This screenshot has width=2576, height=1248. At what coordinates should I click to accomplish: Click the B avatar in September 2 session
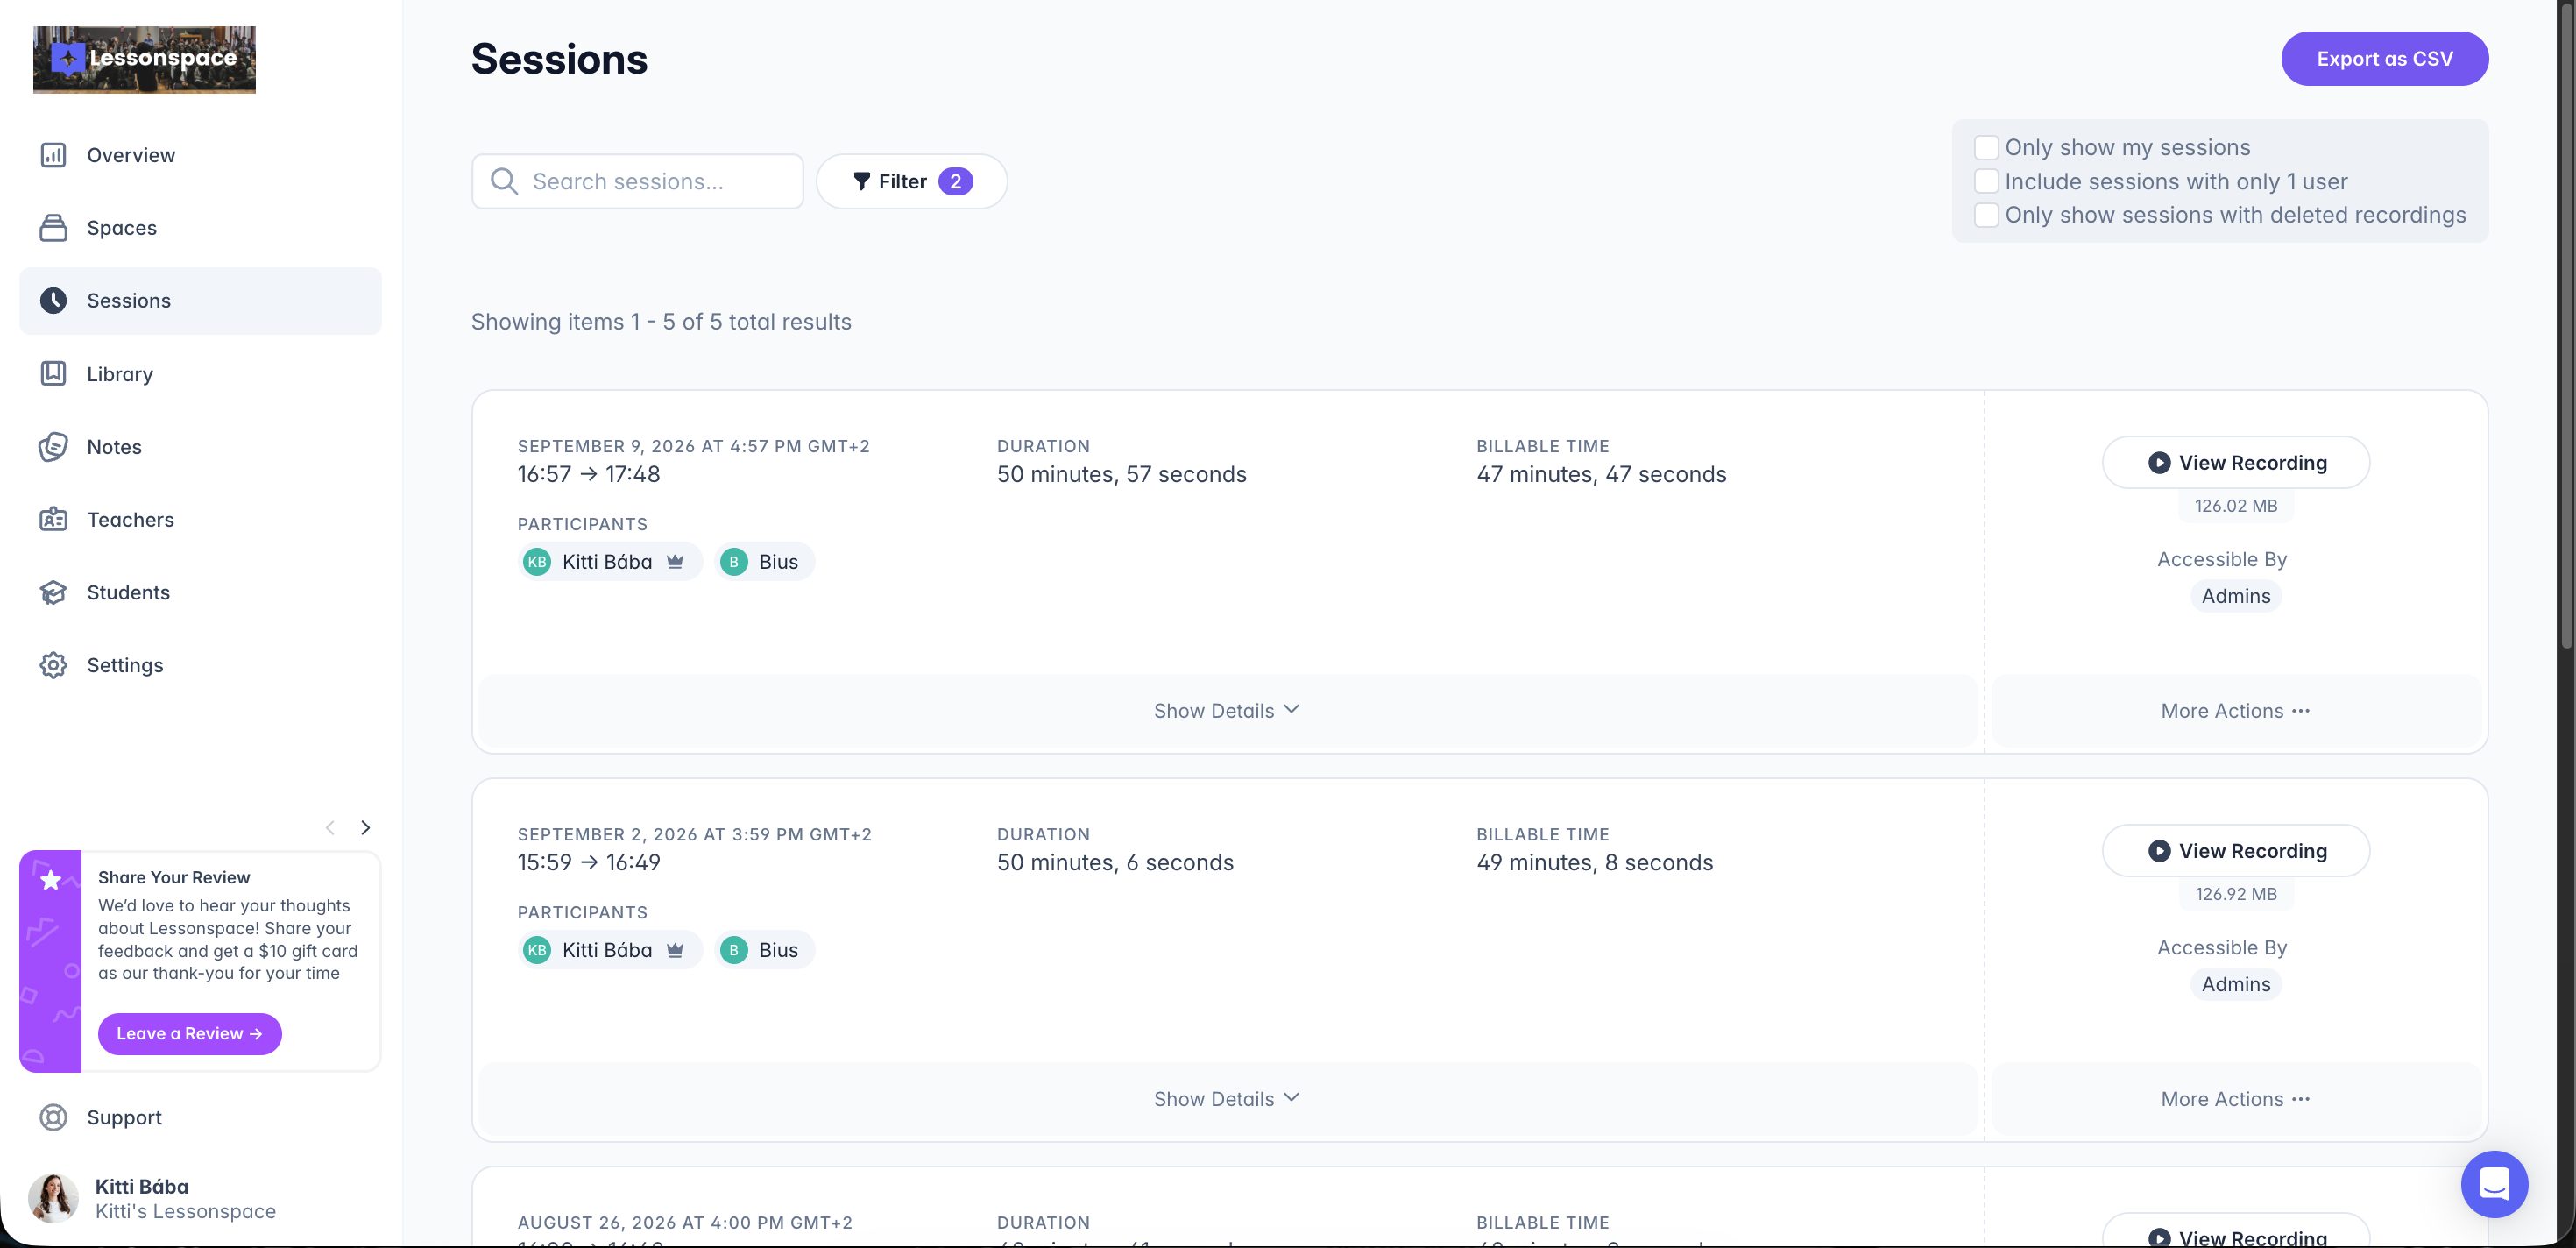(734, 950)
